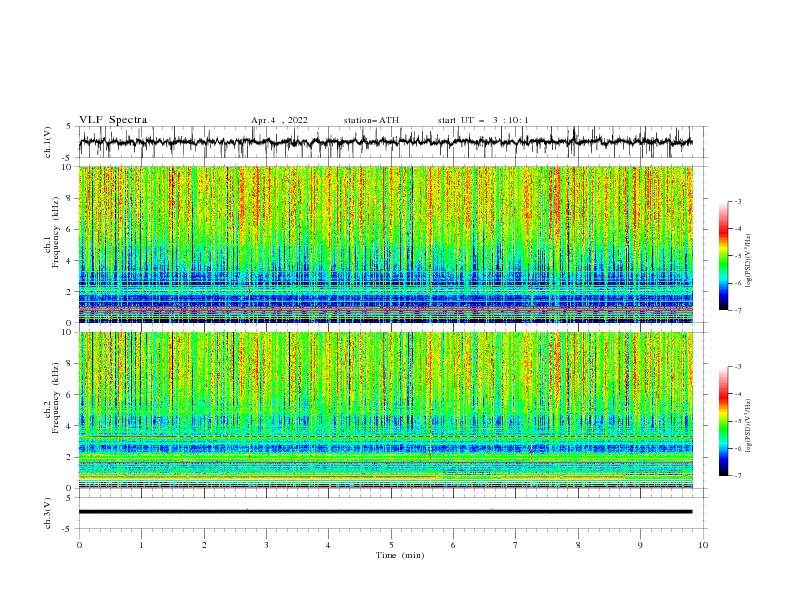Image resolution: width=792 pixels, height=612 pixels.
Task: Click the '10' tick label on time axis
Action: [703, 545]
